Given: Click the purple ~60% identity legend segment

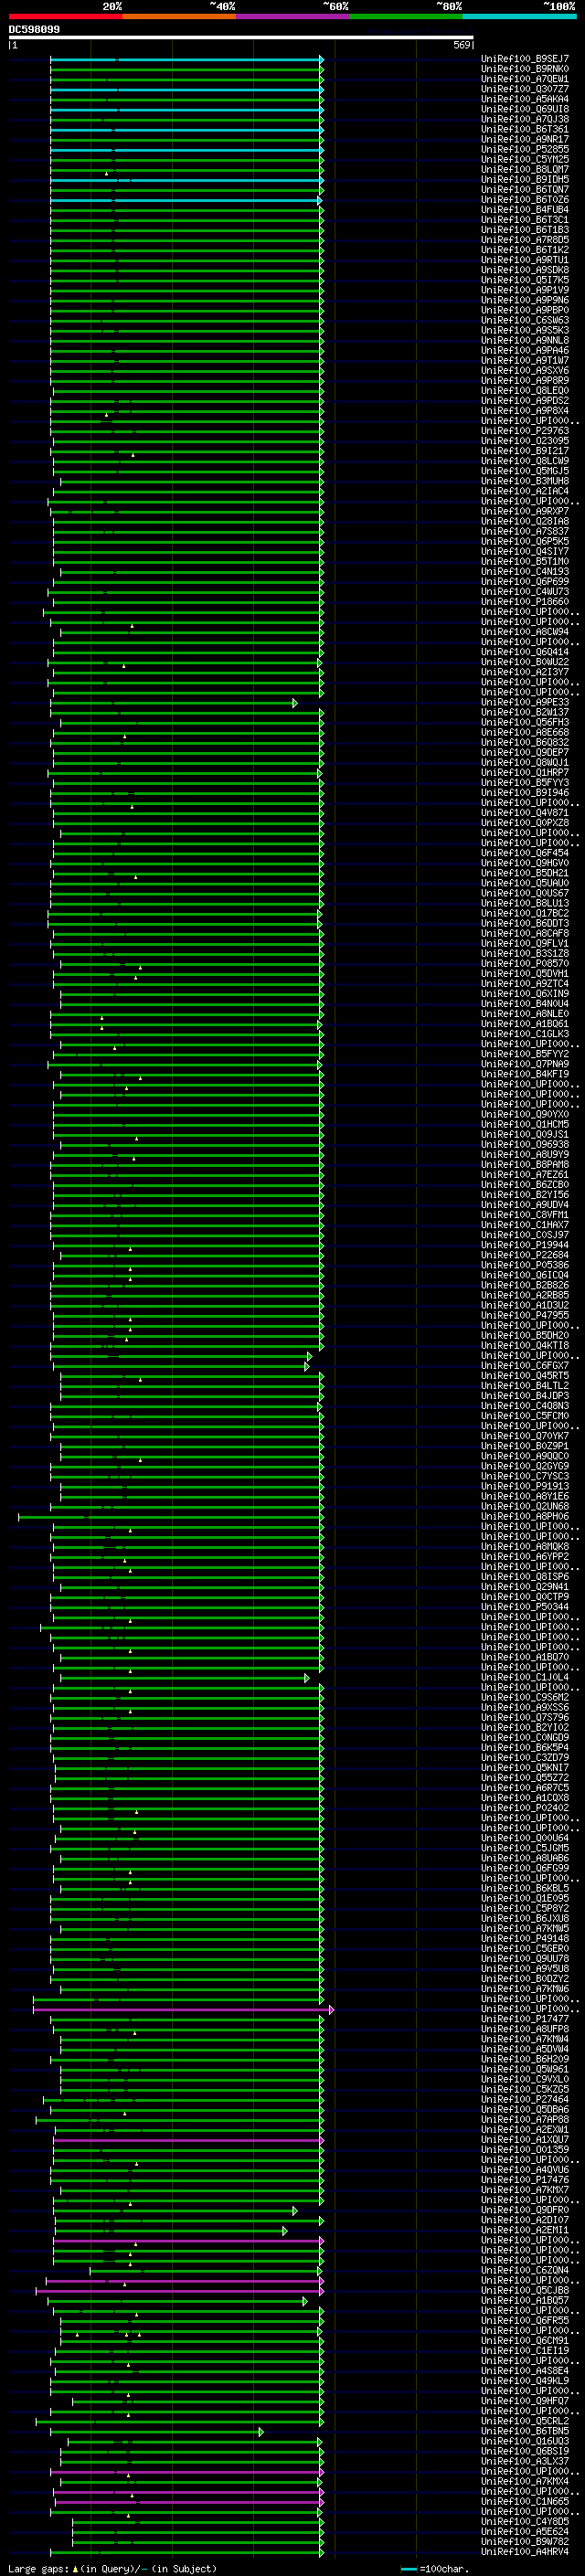Looking at the screenshot, I should pyautogui.click(x=292, y=16).
